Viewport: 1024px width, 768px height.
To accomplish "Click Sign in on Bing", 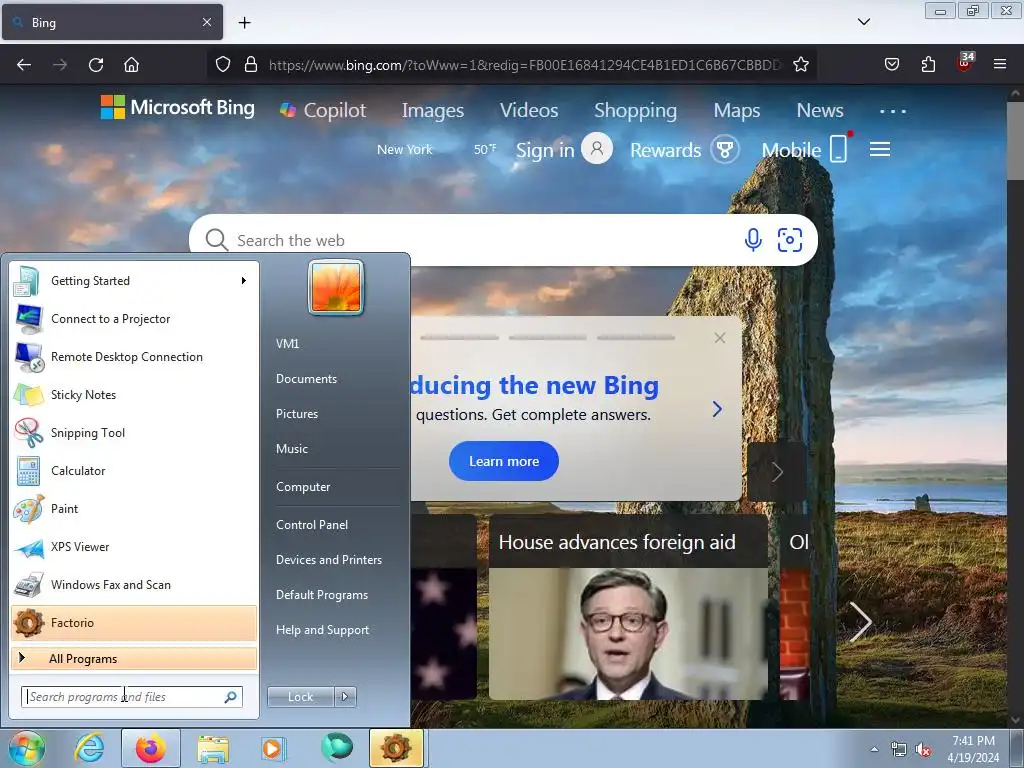I will click(564, 150).
